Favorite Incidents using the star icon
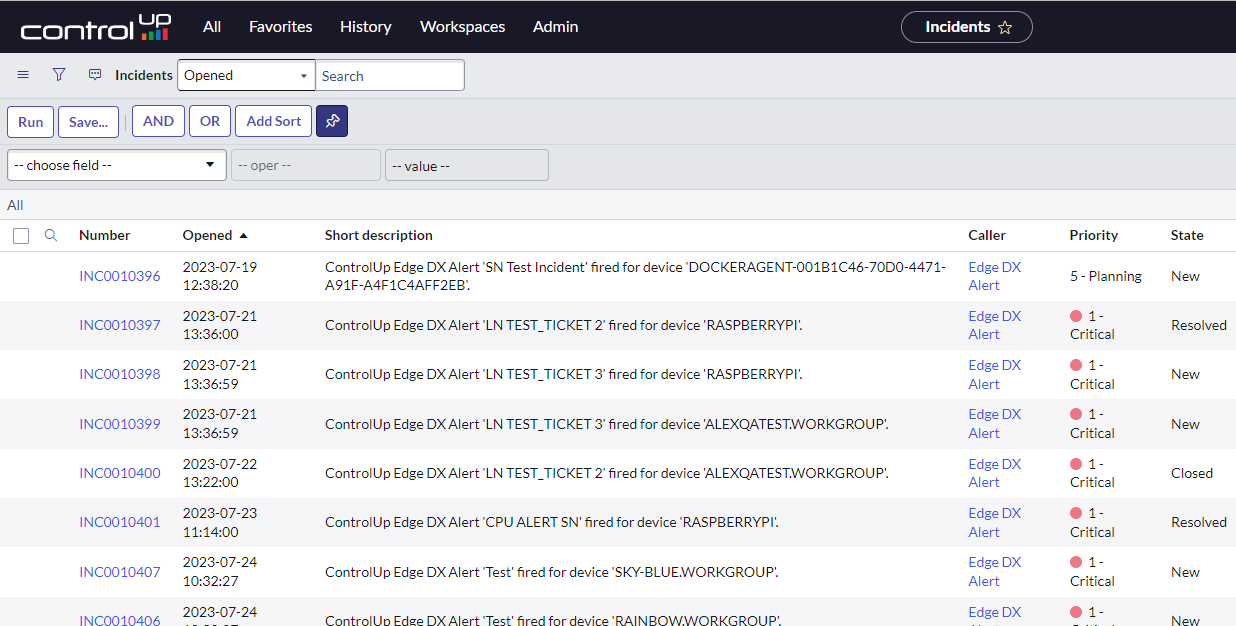This screenshot has height=626, width=1236. point(1005,28)
